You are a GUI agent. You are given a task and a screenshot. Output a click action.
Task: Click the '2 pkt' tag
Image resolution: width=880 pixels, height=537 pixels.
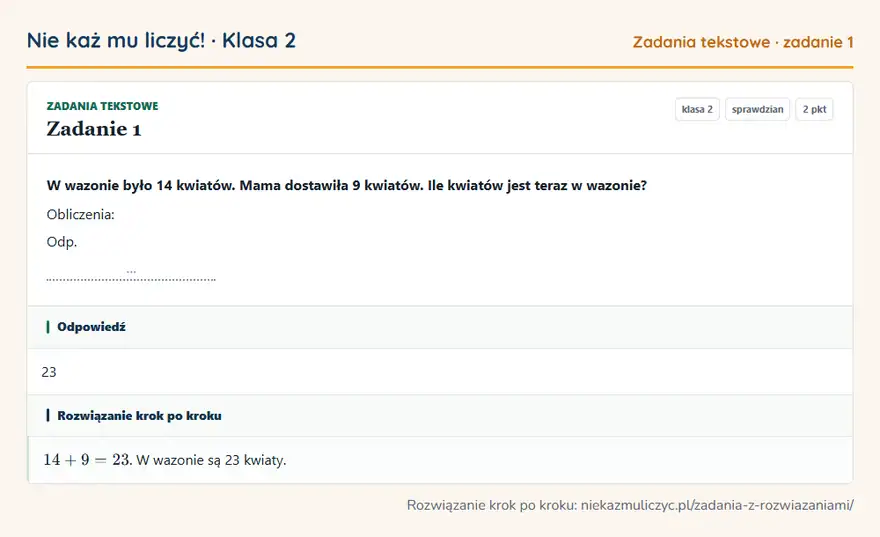click(x=814, y=109)
